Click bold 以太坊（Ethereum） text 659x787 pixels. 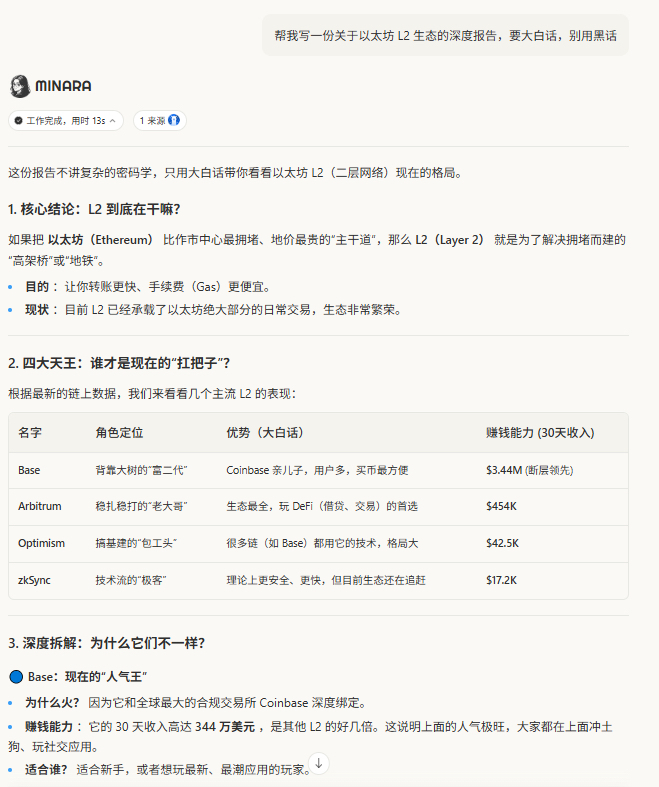[101, 240]
